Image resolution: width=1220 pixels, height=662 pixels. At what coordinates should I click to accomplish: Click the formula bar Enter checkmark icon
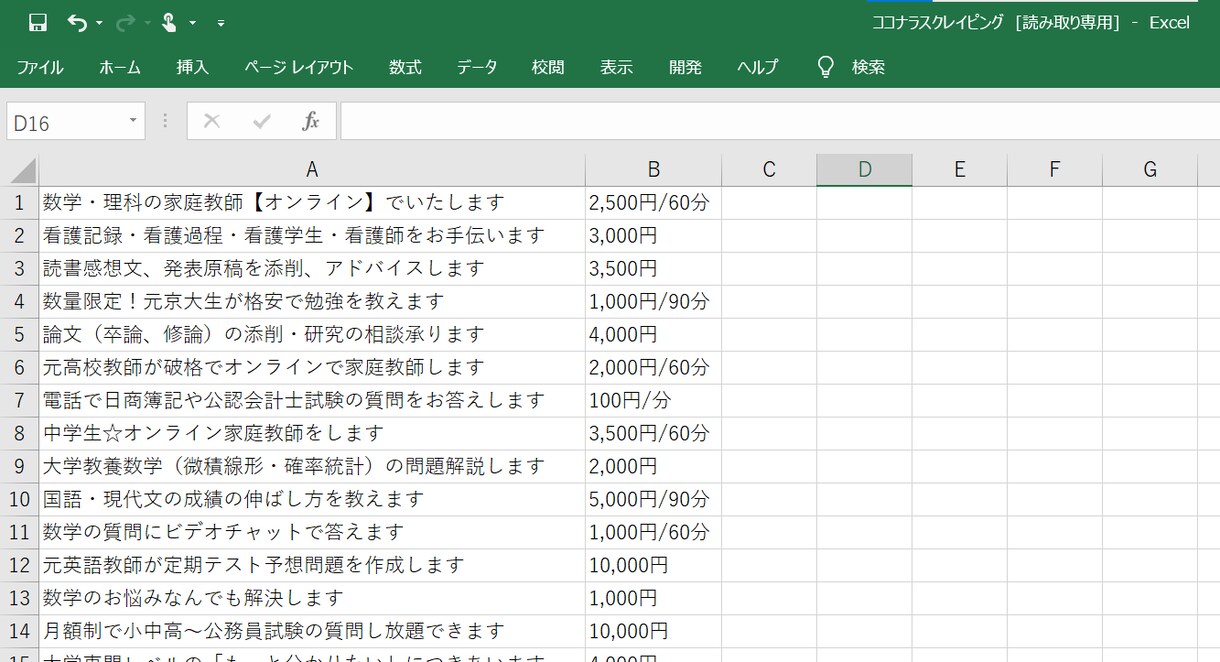click(x=262, y=121)
